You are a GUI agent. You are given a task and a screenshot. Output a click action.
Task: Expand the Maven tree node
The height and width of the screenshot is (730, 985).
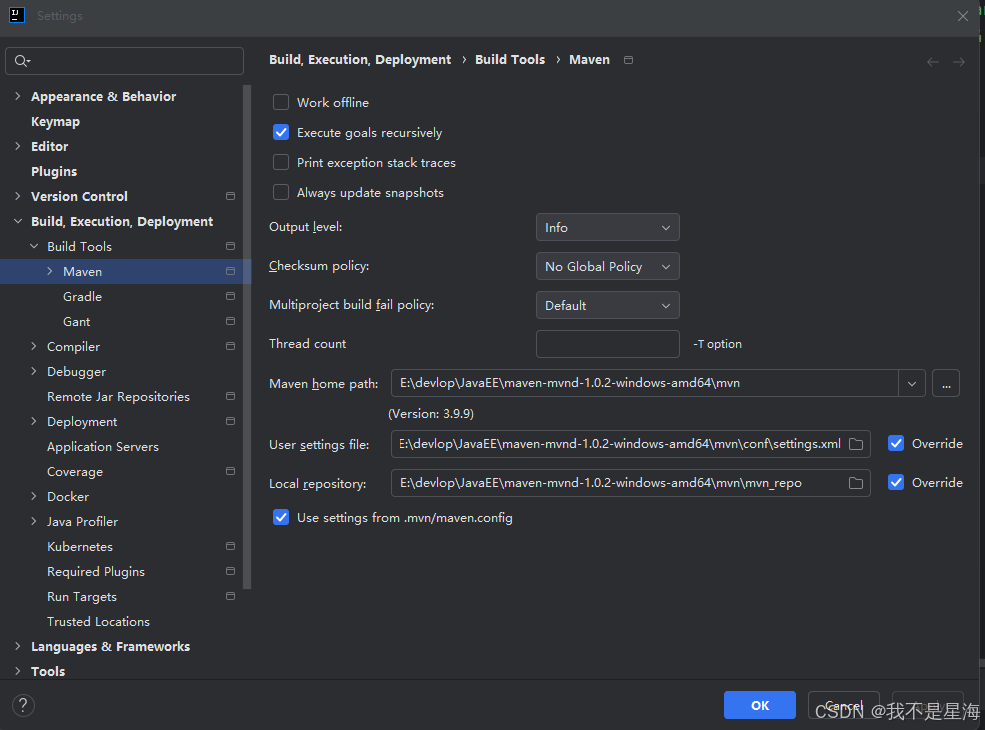coord(50,271)
